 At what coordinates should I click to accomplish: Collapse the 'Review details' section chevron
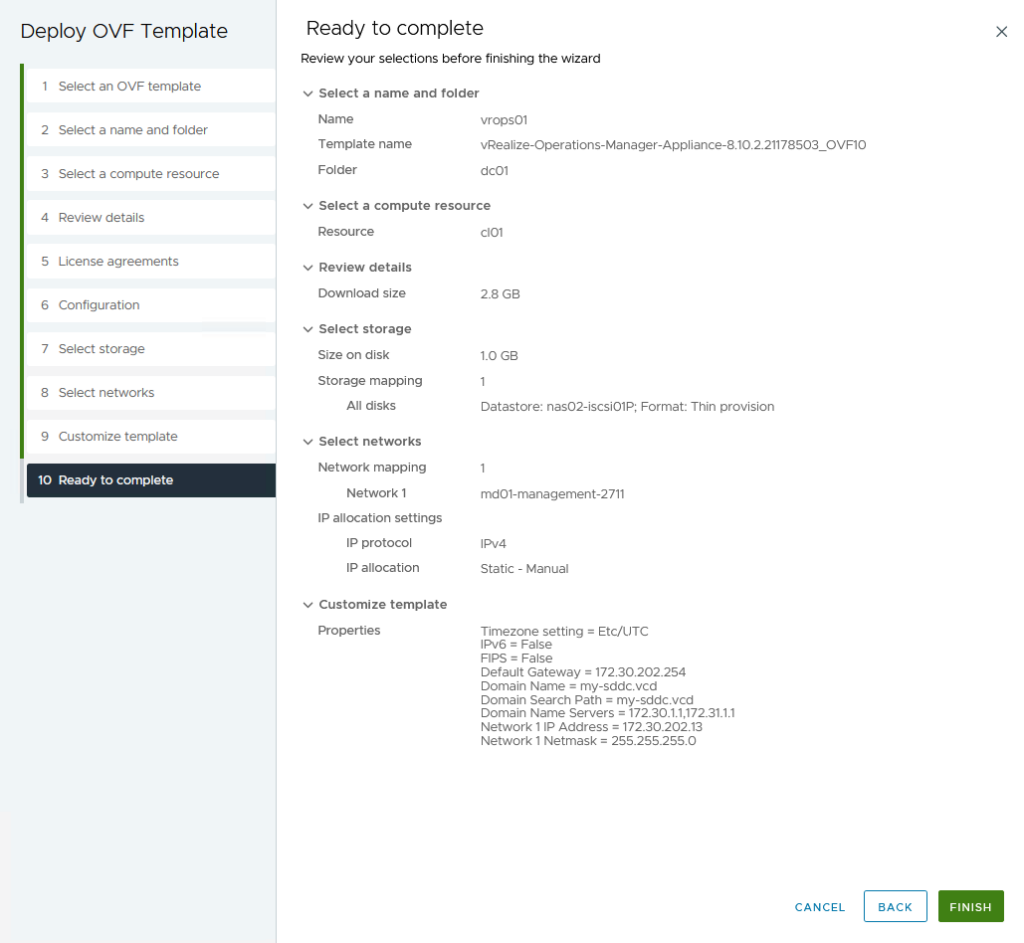tap(308, 268)
